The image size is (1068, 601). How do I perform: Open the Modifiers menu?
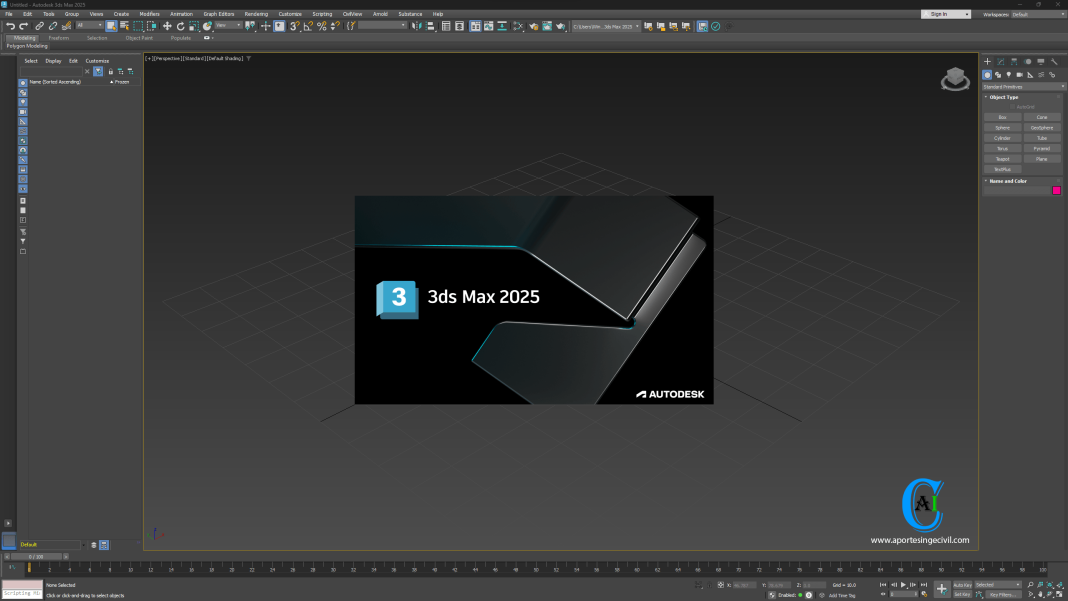(x=149, y=13)
